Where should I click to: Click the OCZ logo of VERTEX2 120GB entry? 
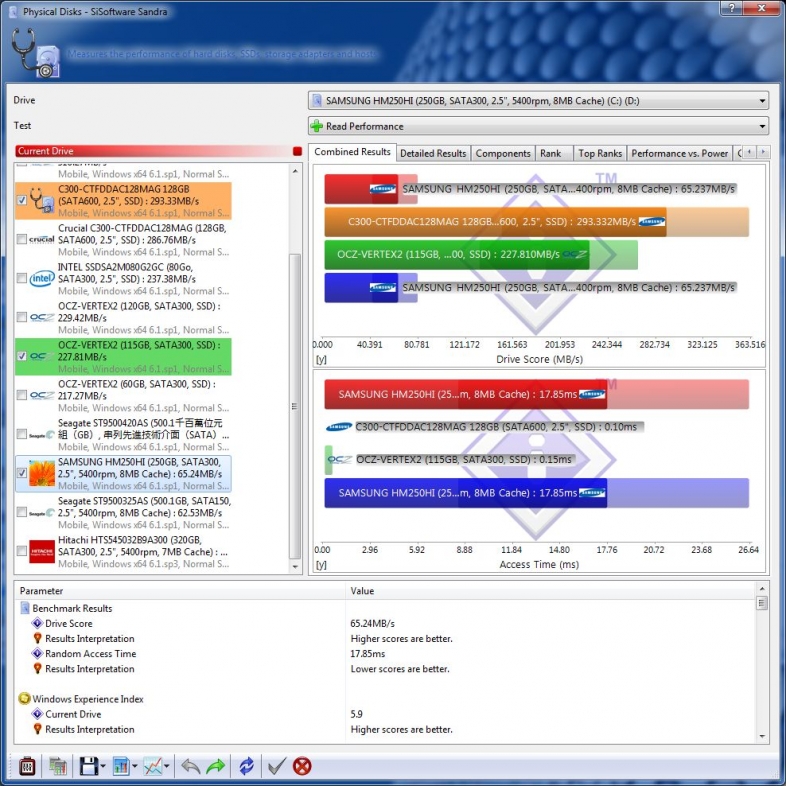42,317
